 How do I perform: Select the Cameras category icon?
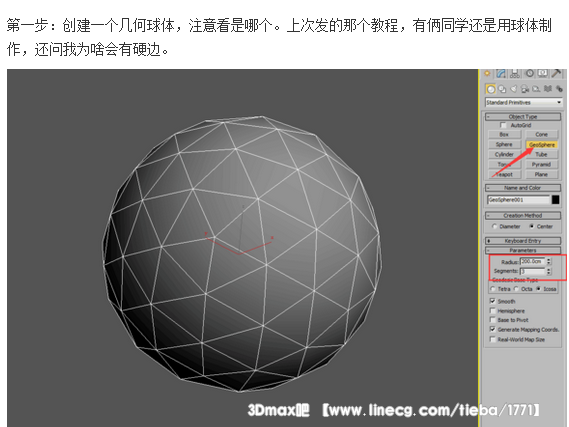point(525,89)
